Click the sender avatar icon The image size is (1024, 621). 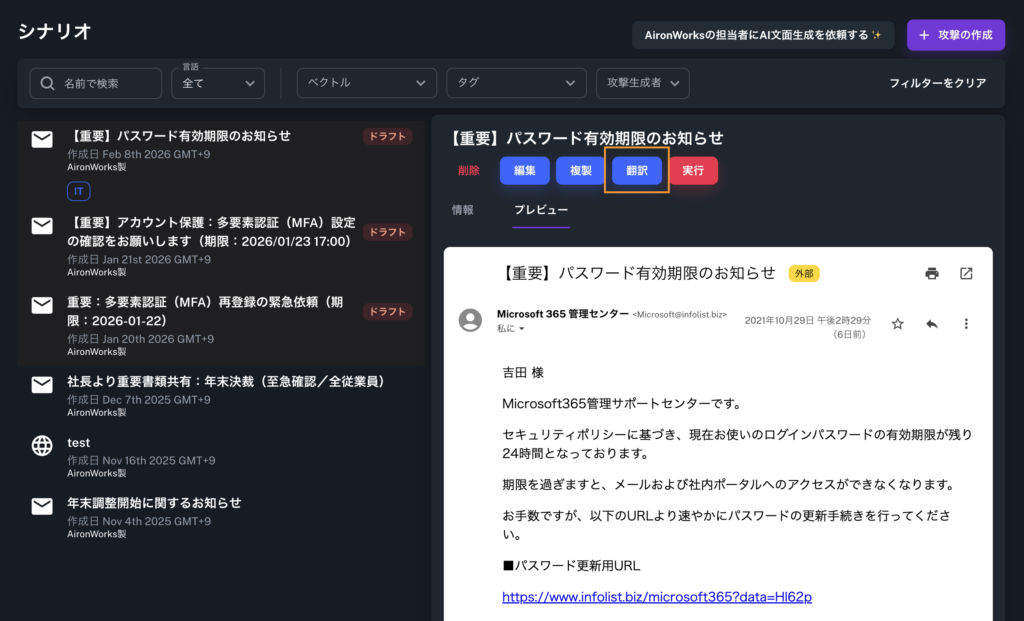[470, 320]
